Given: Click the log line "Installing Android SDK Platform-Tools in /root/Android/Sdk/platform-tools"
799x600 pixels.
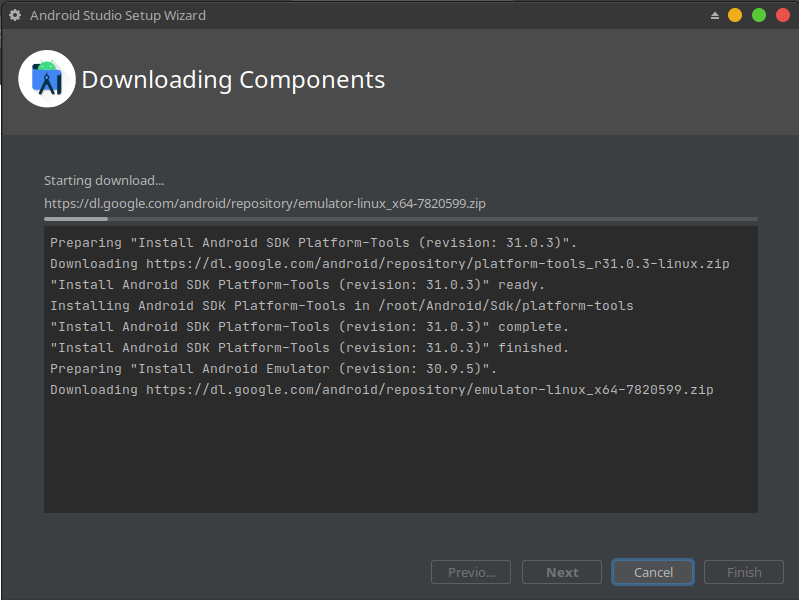Looking at the screenshot, I should pyautogui.click(x=342, y=305).
